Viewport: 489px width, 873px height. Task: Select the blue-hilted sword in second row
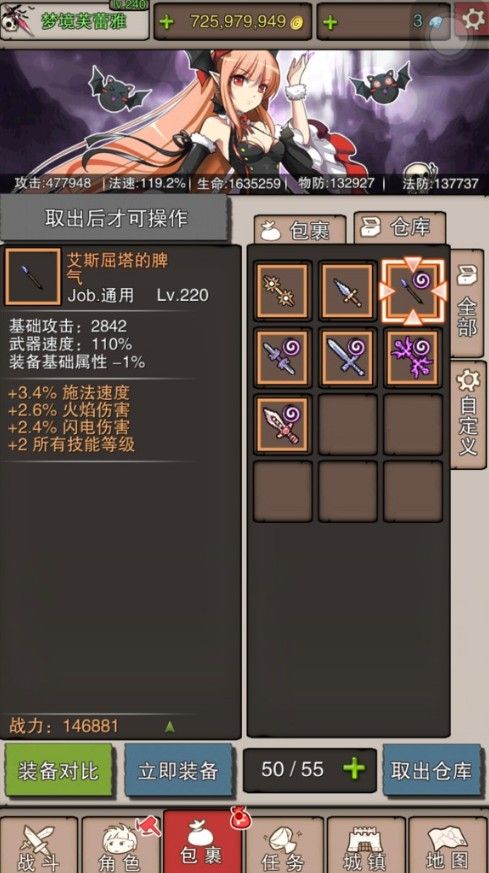tap(282, 357)
